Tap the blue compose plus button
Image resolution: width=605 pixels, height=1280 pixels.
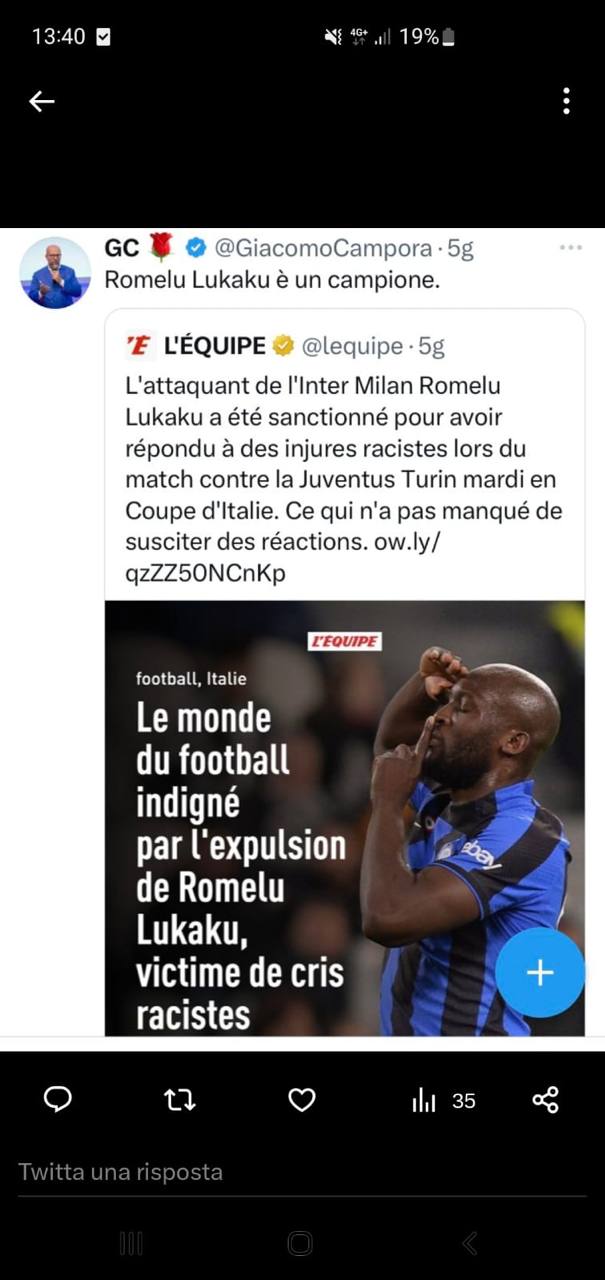pyautogui.click(x=540, y=973)
